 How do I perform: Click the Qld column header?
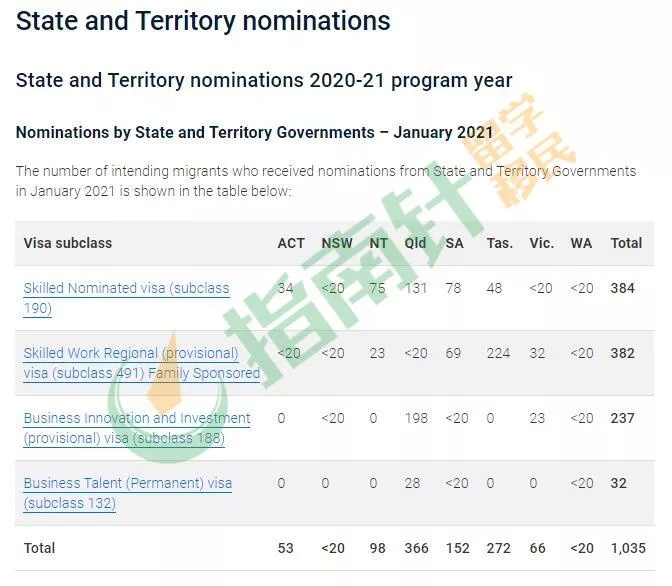[415, 243]
